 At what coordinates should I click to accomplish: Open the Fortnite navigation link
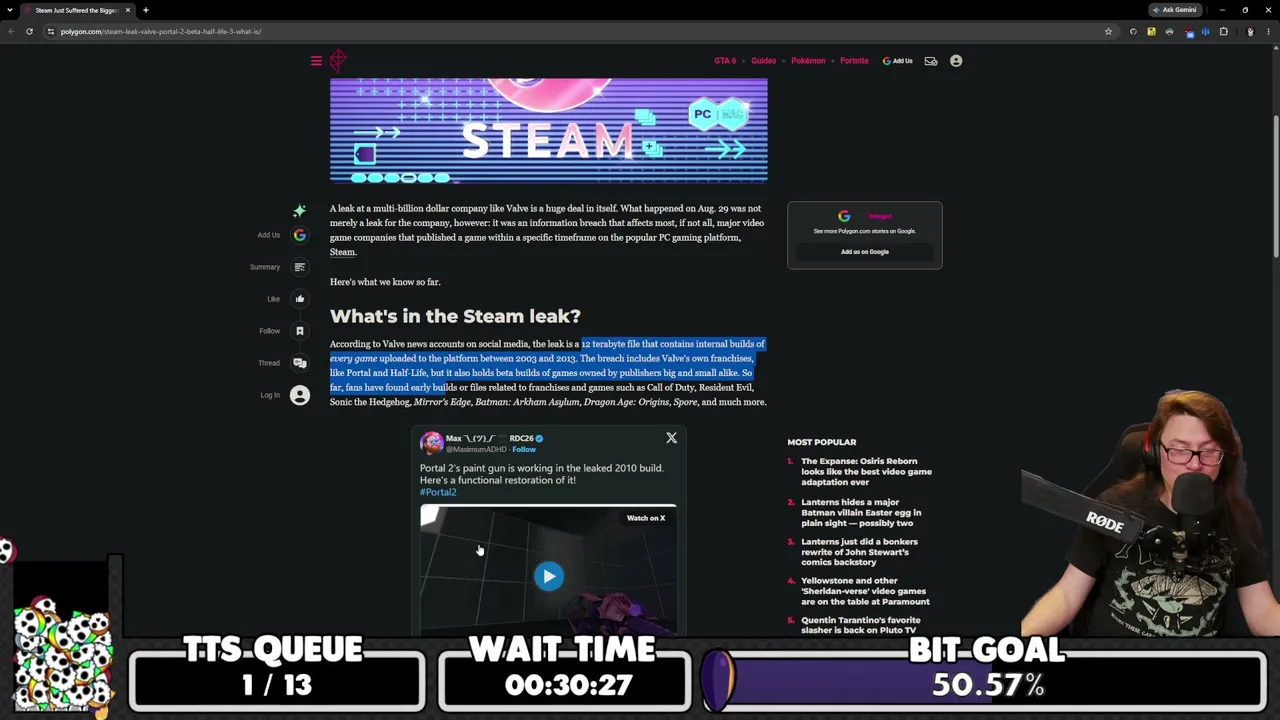tap(854, 61)
